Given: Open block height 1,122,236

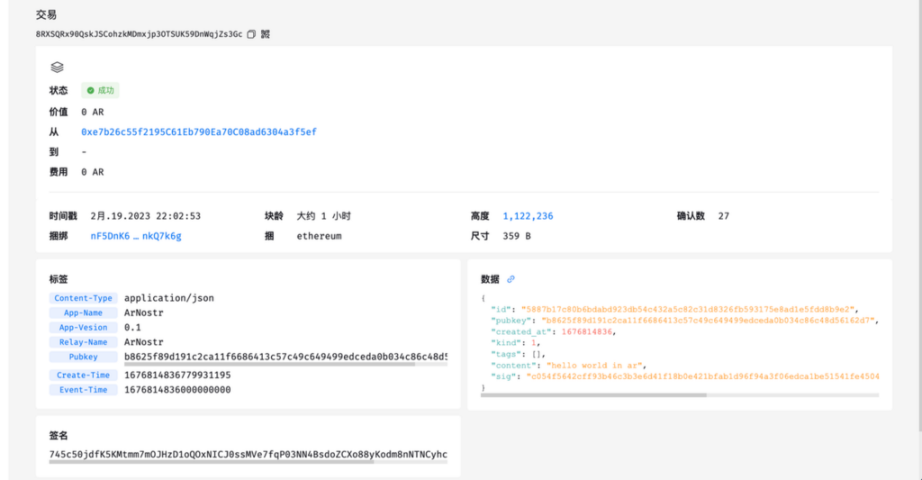Looking at the screenshot, I should pyautogui.click(x=527, y=216).
